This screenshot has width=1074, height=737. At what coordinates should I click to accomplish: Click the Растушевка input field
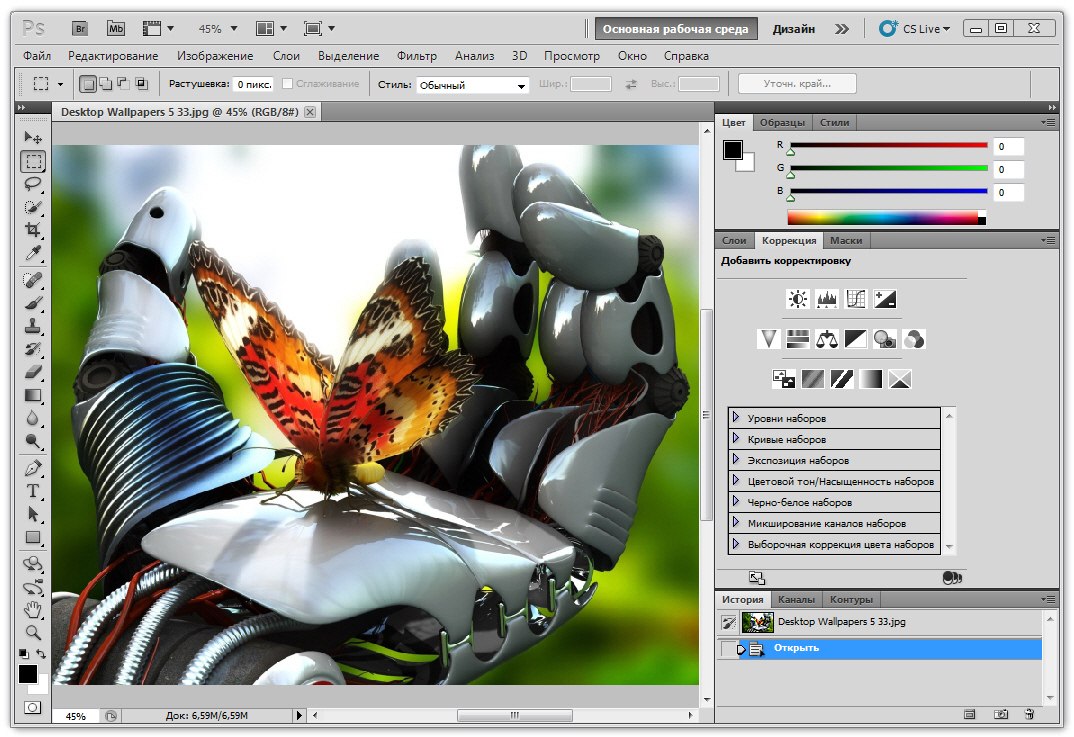click(x=253, y=84)
